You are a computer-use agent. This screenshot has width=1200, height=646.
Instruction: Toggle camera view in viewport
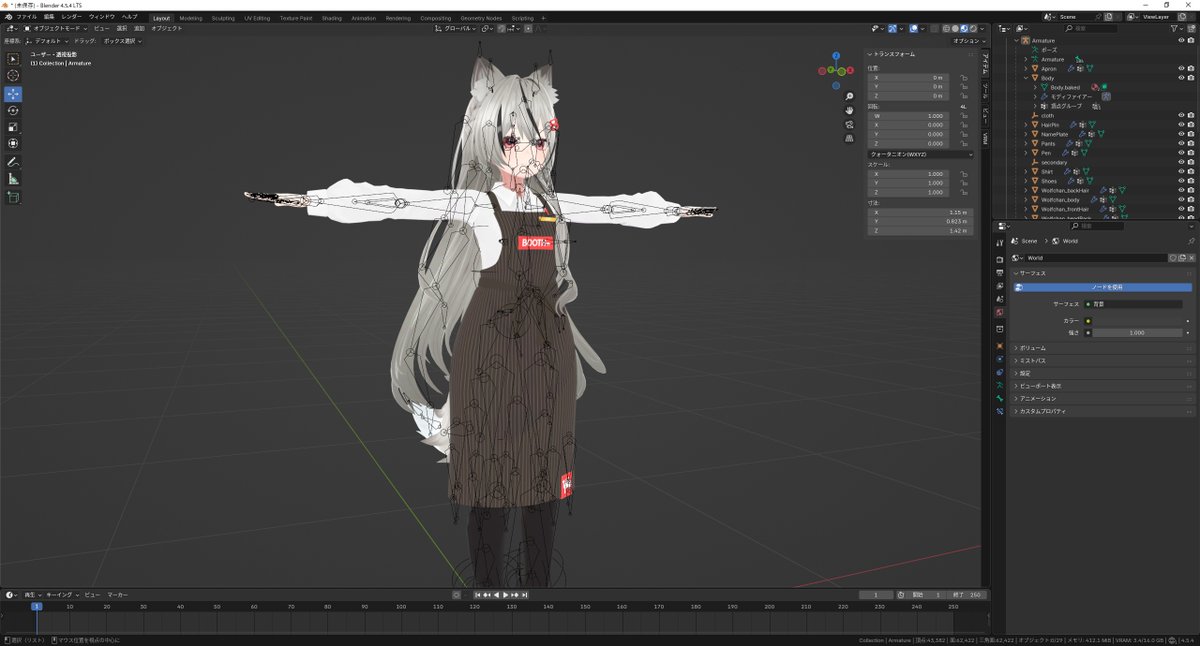coord(849,124)
